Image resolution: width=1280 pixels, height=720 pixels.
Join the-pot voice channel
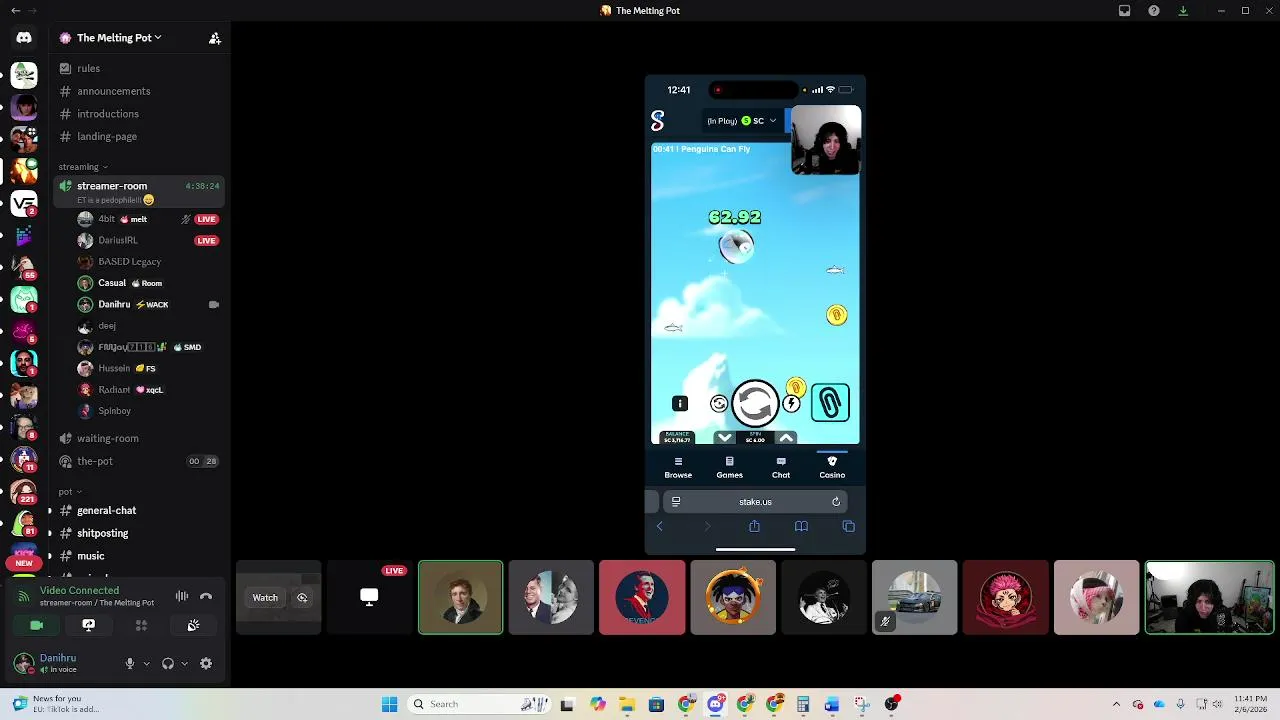138,461
